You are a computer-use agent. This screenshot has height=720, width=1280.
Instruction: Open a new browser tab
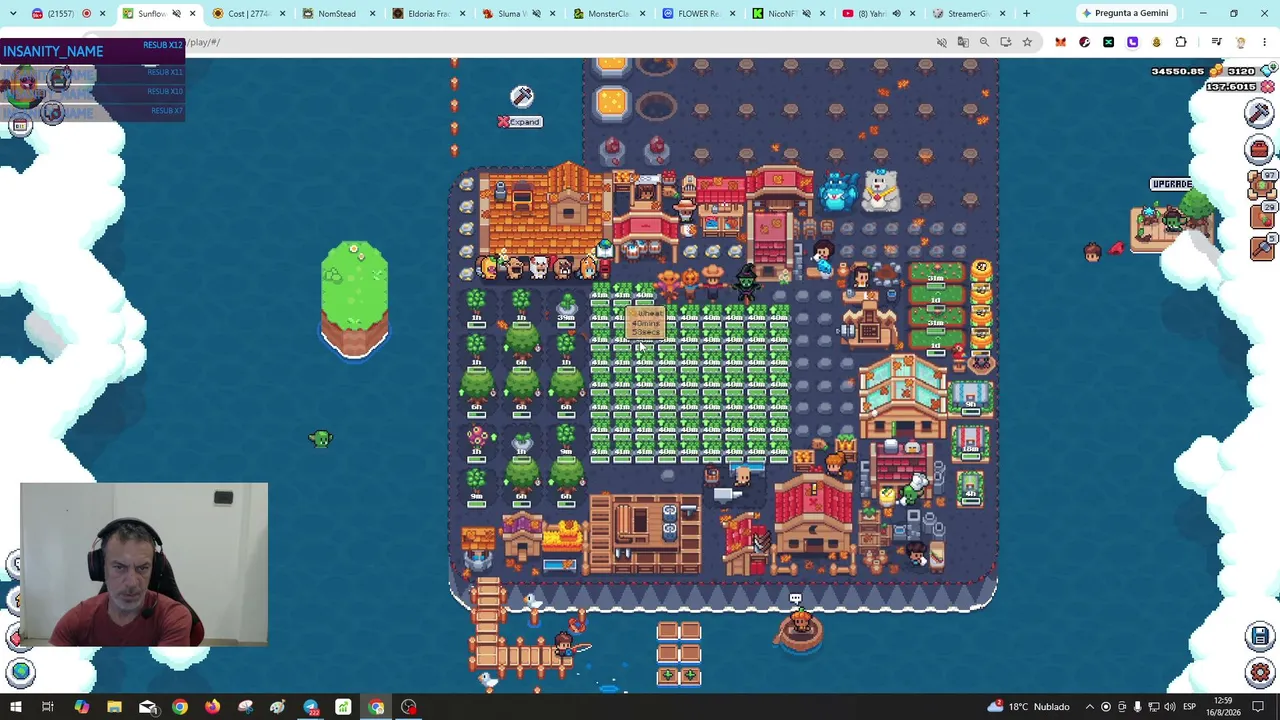pos(1026,14)
